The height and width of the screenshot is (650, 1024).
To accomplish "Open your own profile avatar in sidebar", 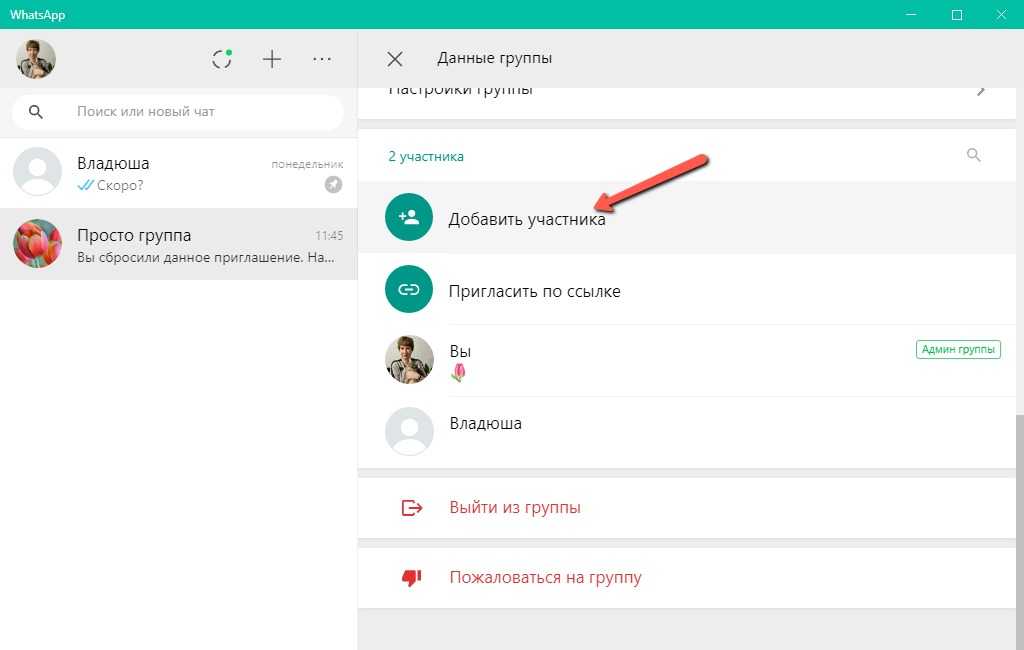I will pos(36,59).
